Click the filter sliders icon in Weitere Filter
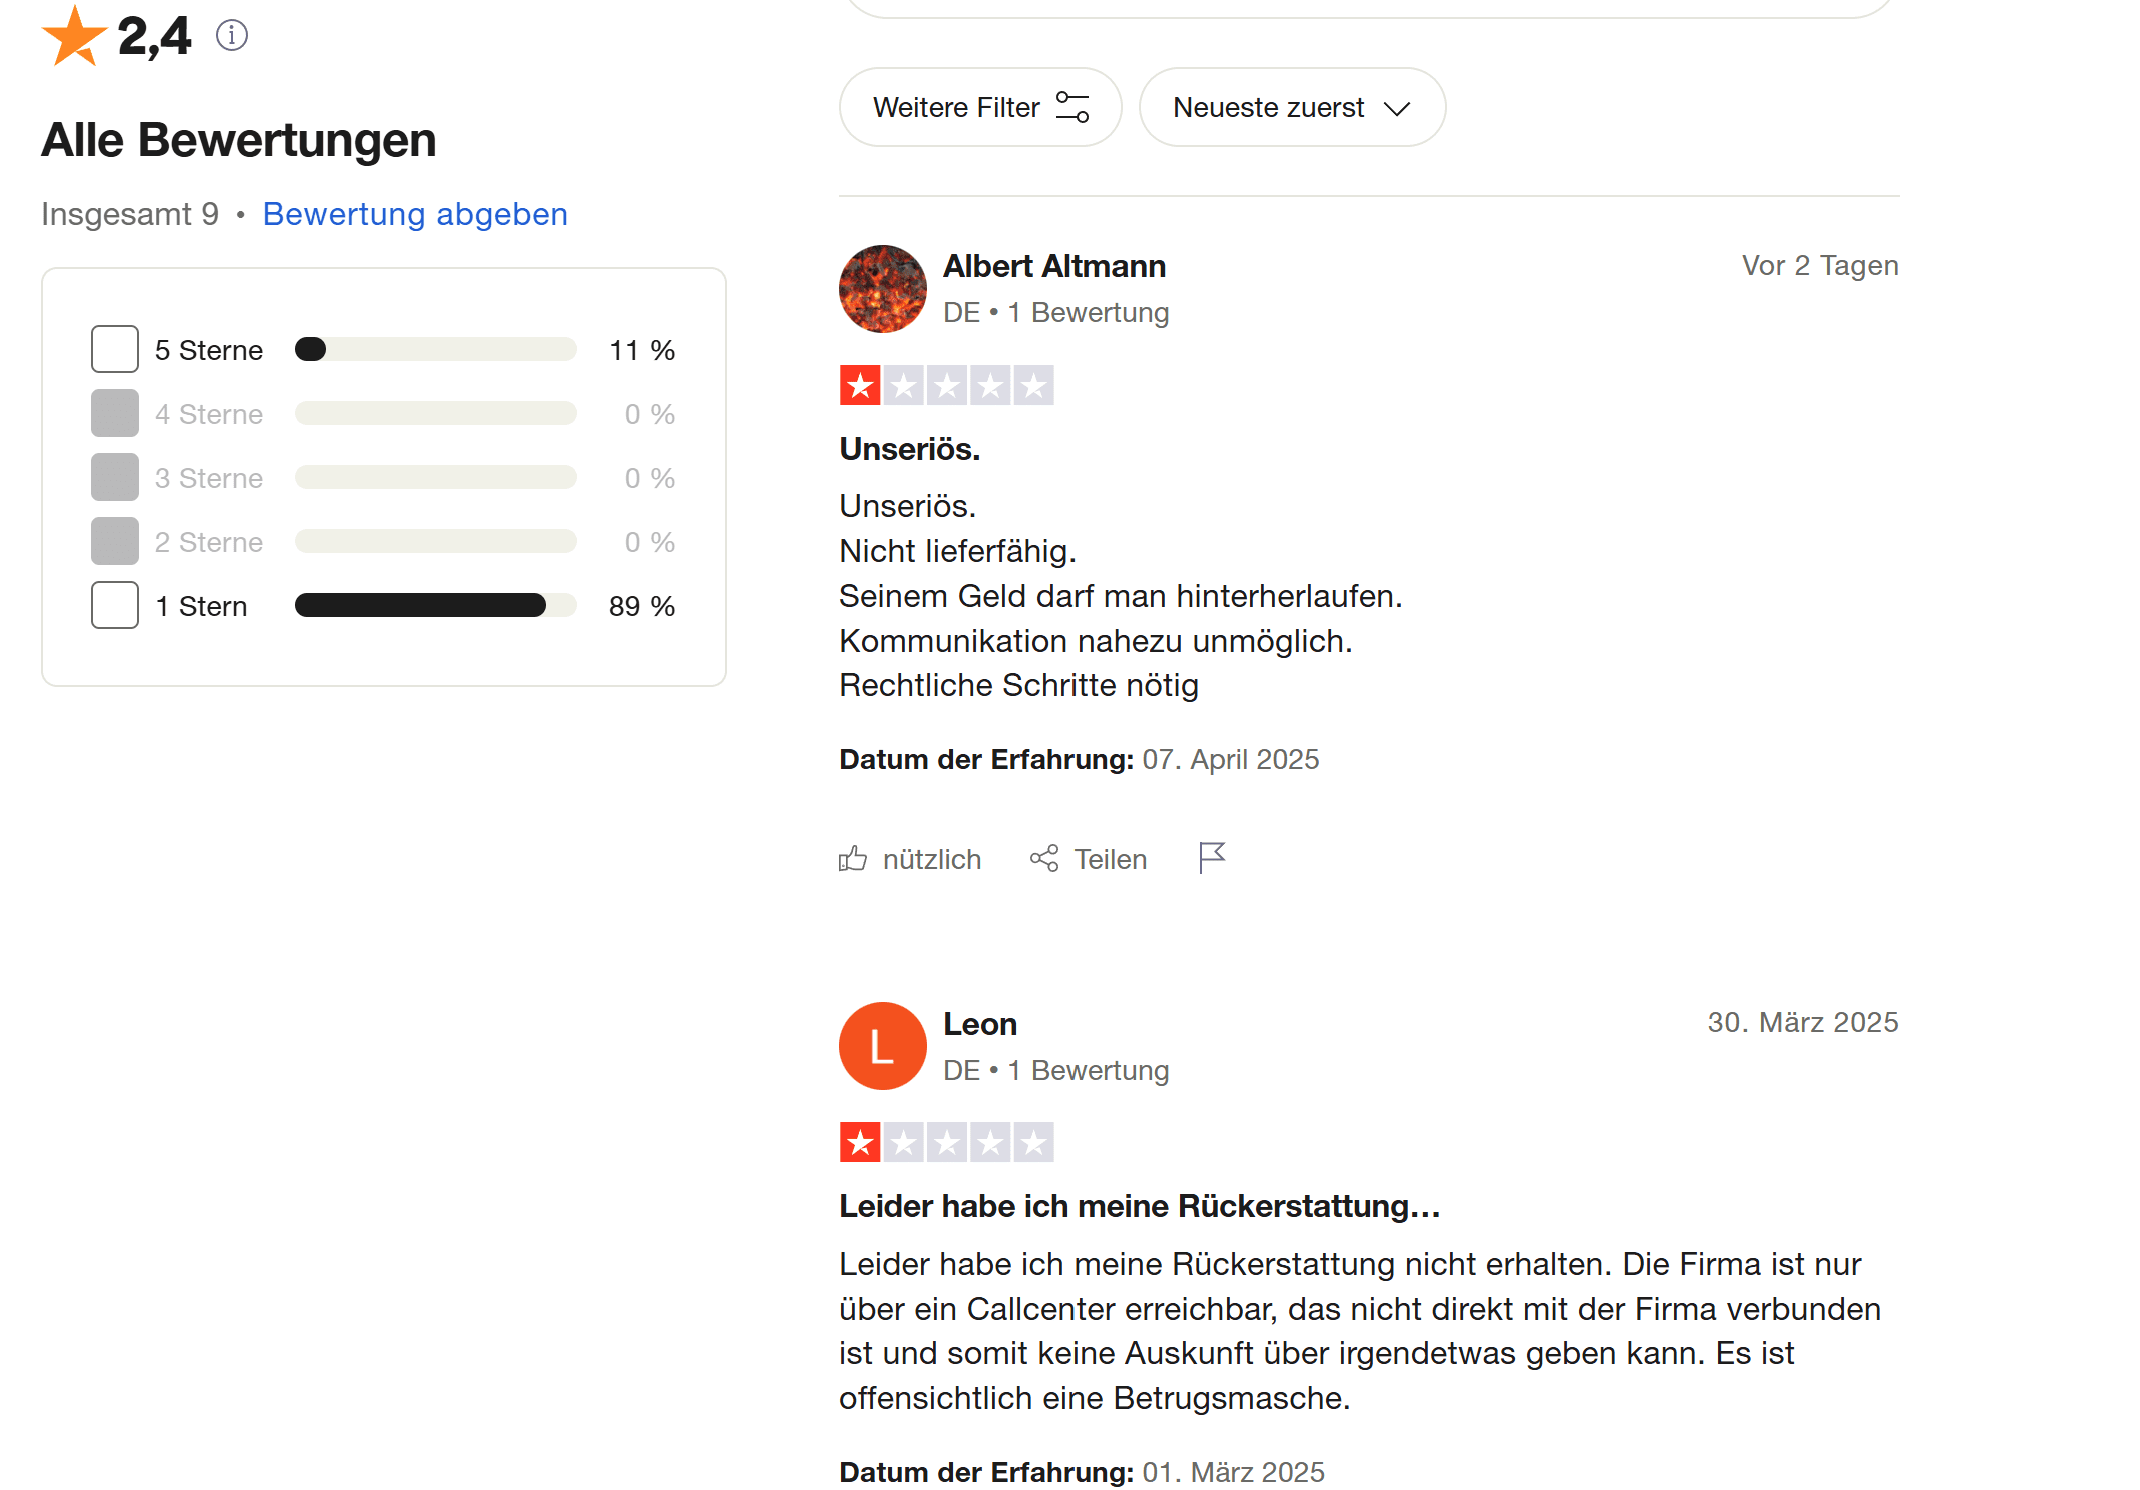 (x=1073, y=107)
